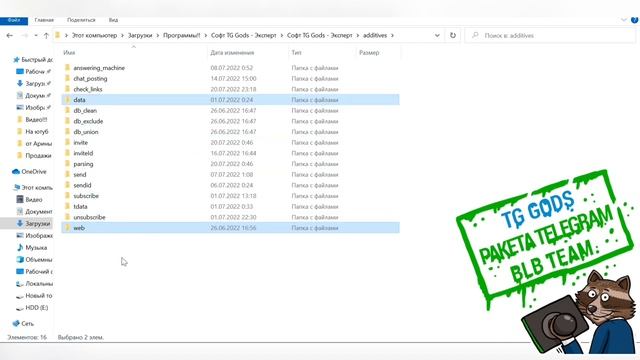Select the send folder

coord(80,174)
